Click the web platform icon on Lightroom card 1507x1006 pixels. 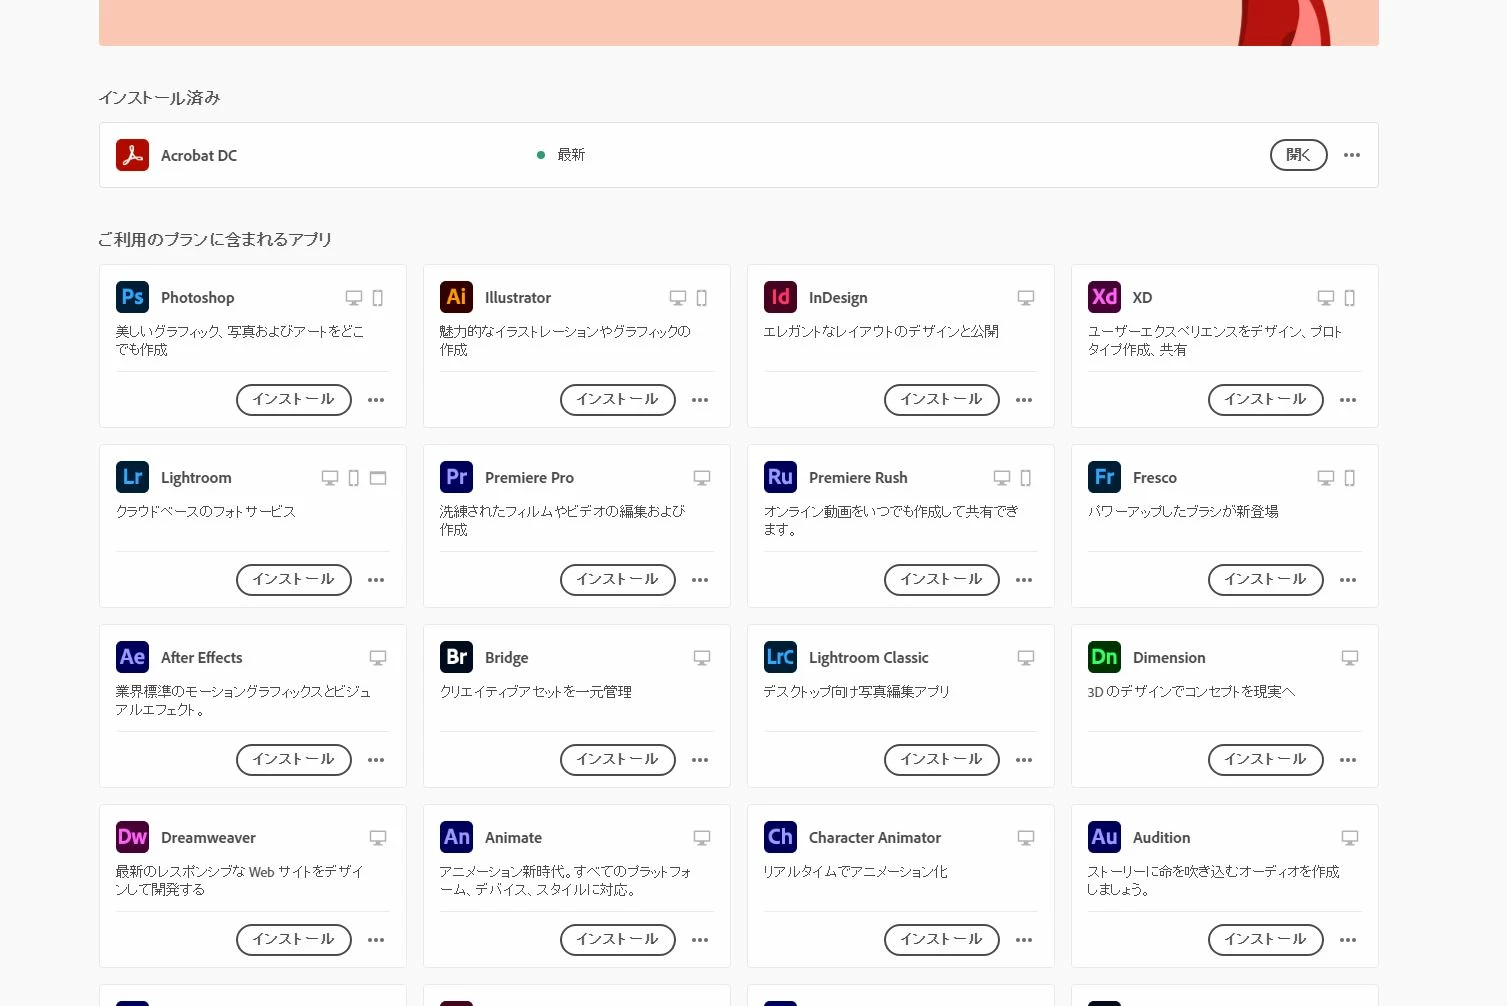pyautogui.click(x=378, y=478)
